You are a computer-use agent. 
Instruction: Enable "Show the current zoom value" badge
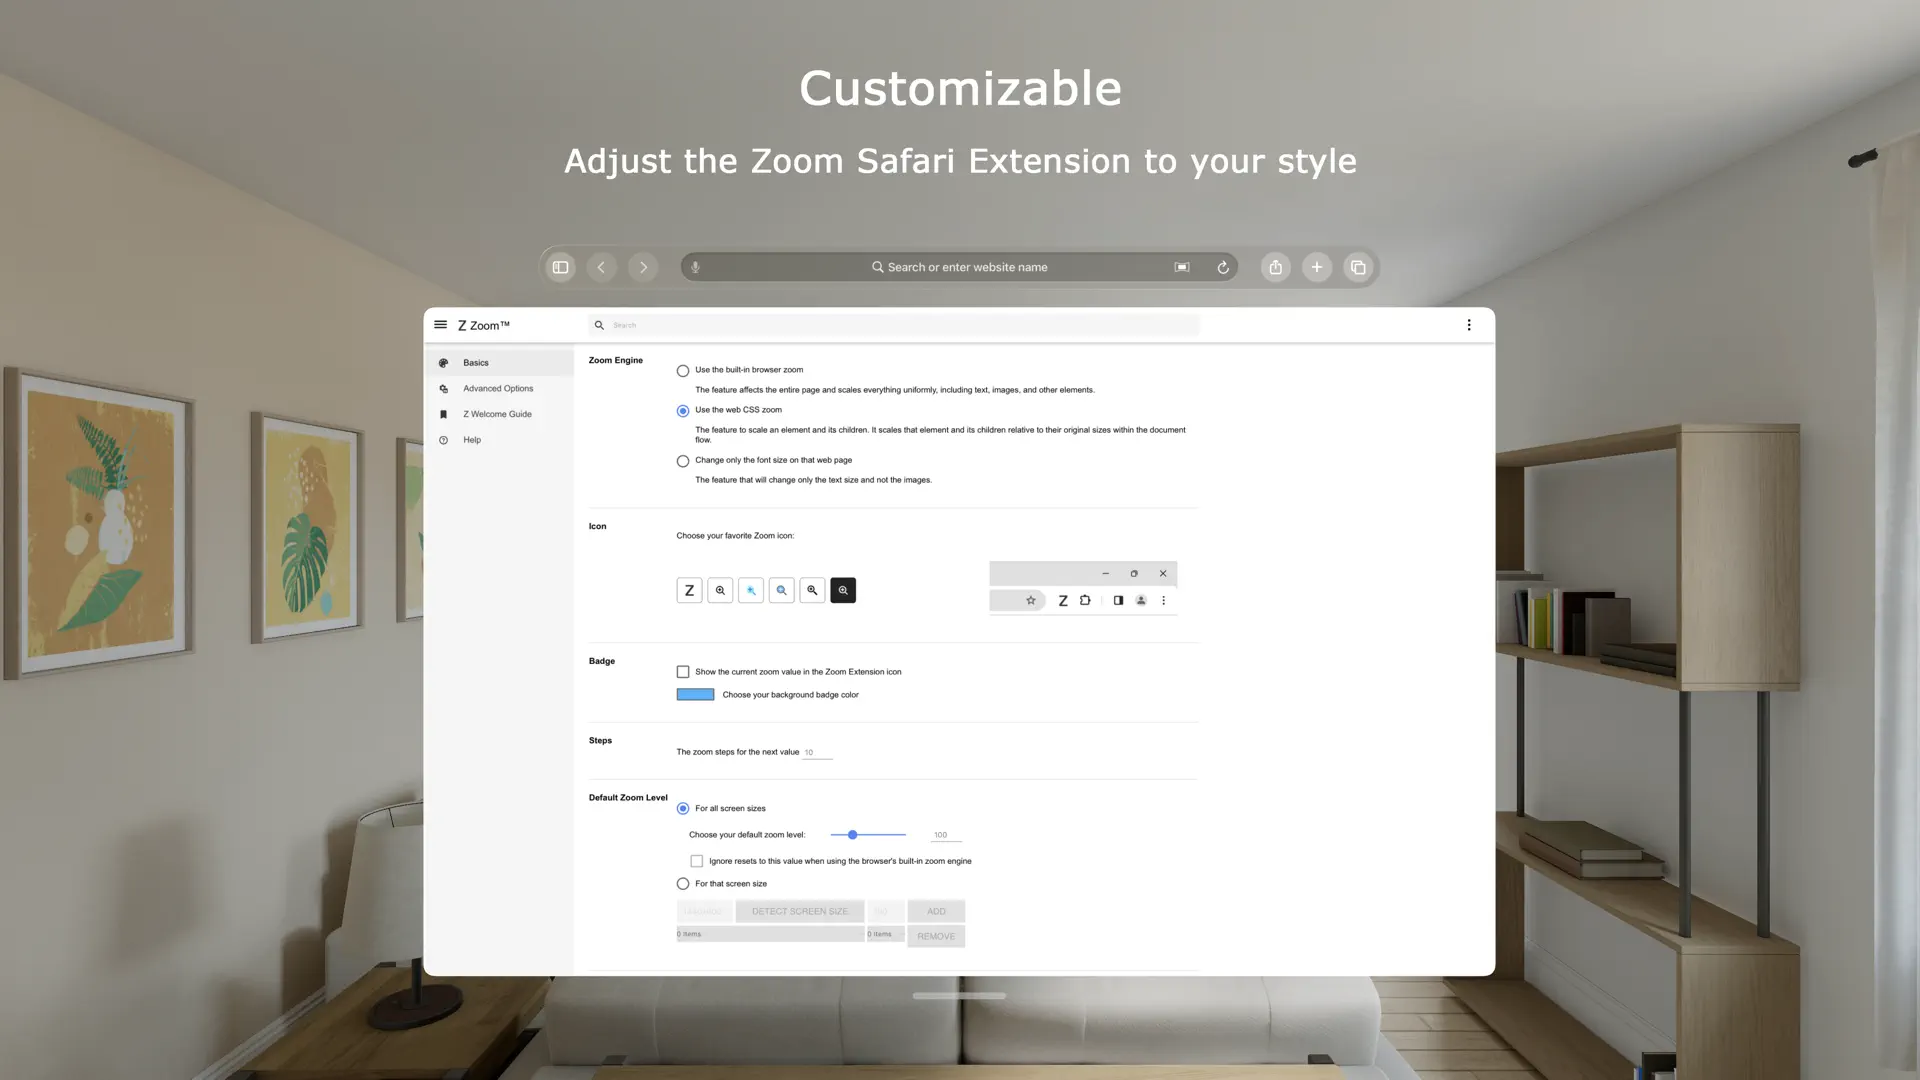coord(683,671)
